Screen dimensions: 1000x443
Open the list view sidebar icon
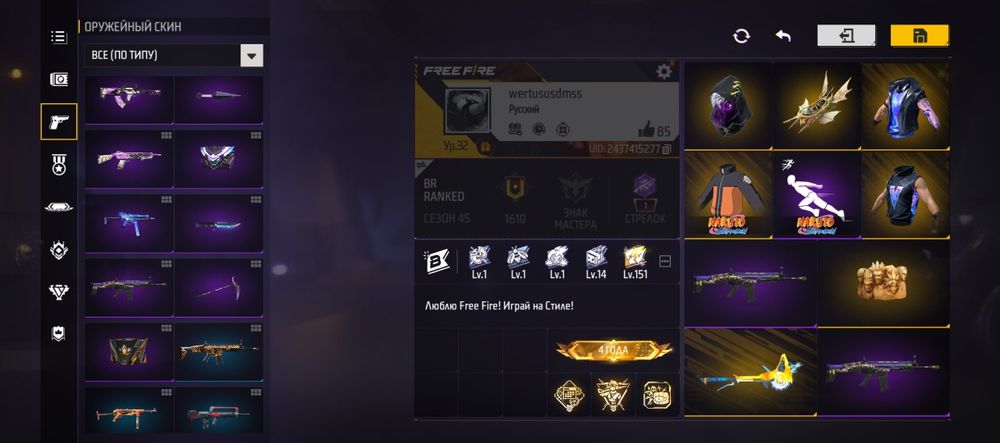[59, 37]
